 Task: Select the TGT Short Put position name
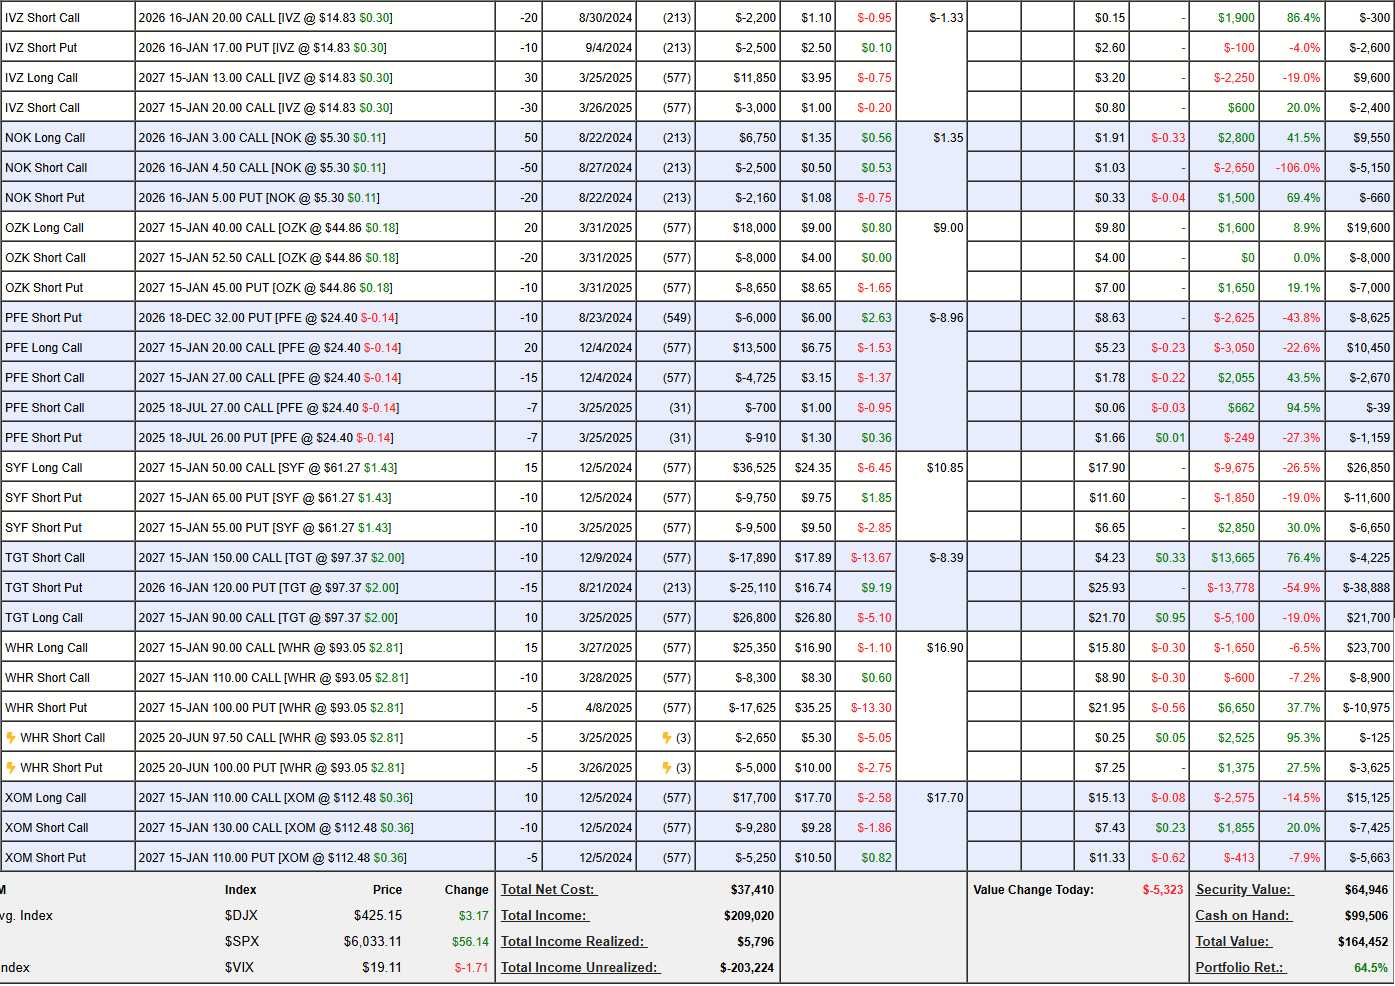click(x=44, y=588)
